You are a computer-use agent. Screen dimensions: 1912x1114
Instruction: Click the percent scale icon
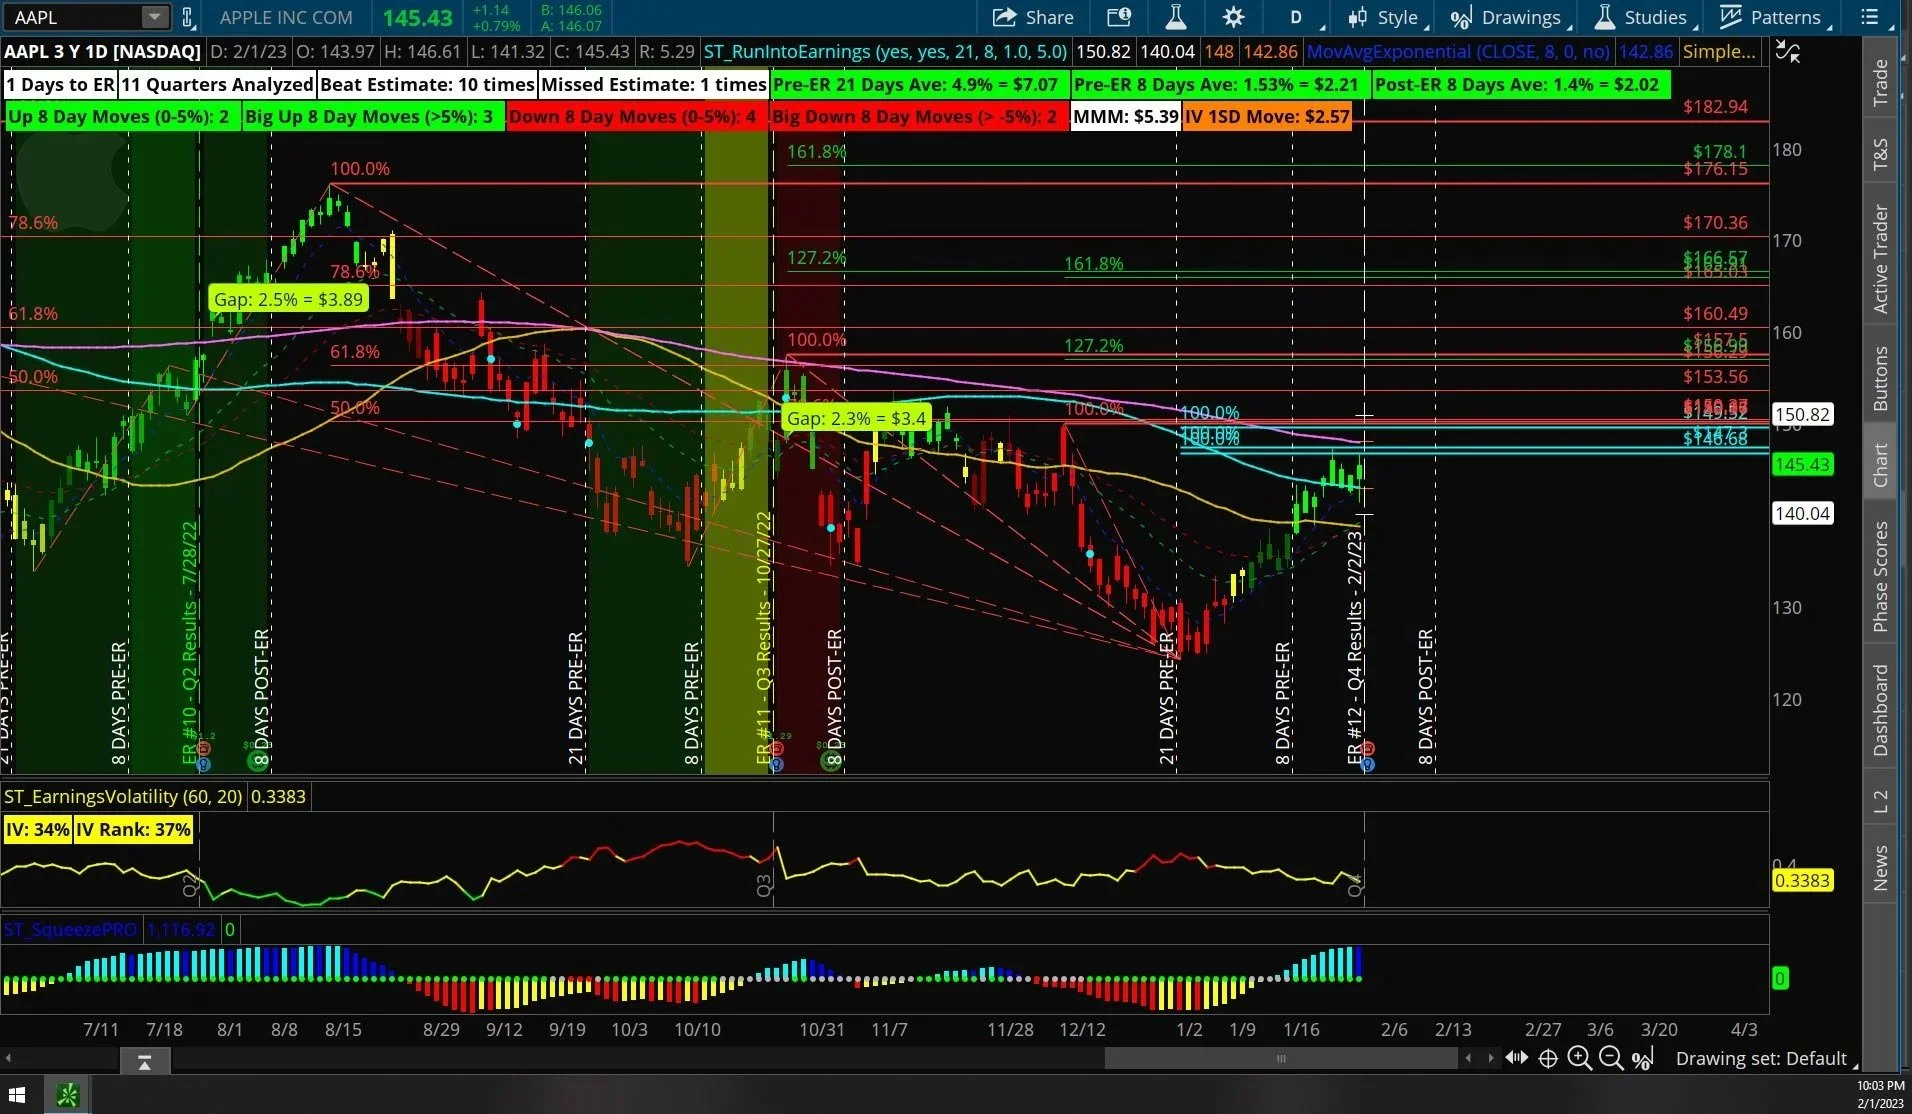click(1642, 1058)
